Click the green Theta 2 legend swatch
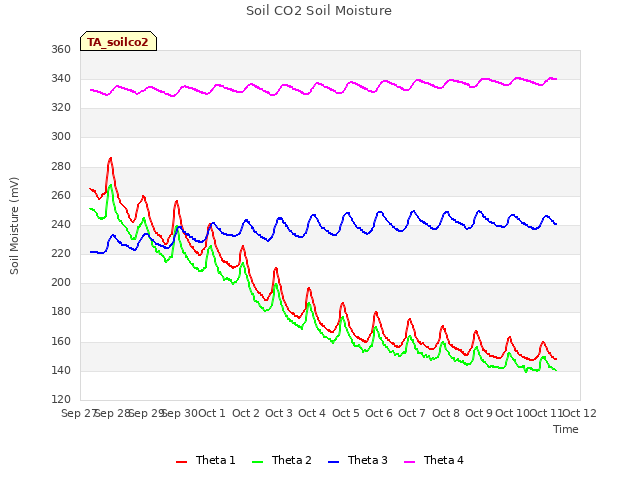Viewport: 640px width, 480px height. point(257,462)
